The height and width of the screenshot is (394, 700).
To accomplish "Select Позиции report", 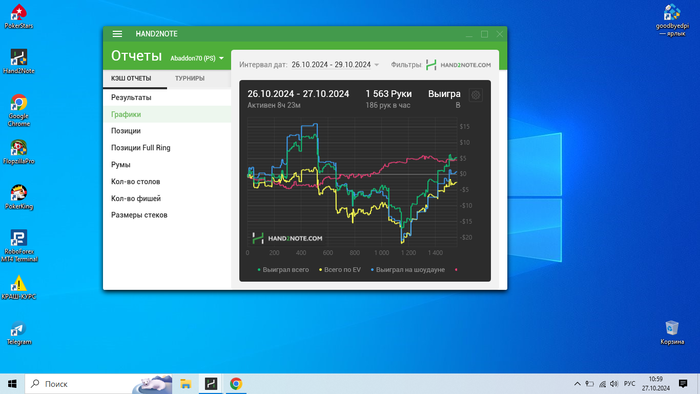I will click(167, 131).
